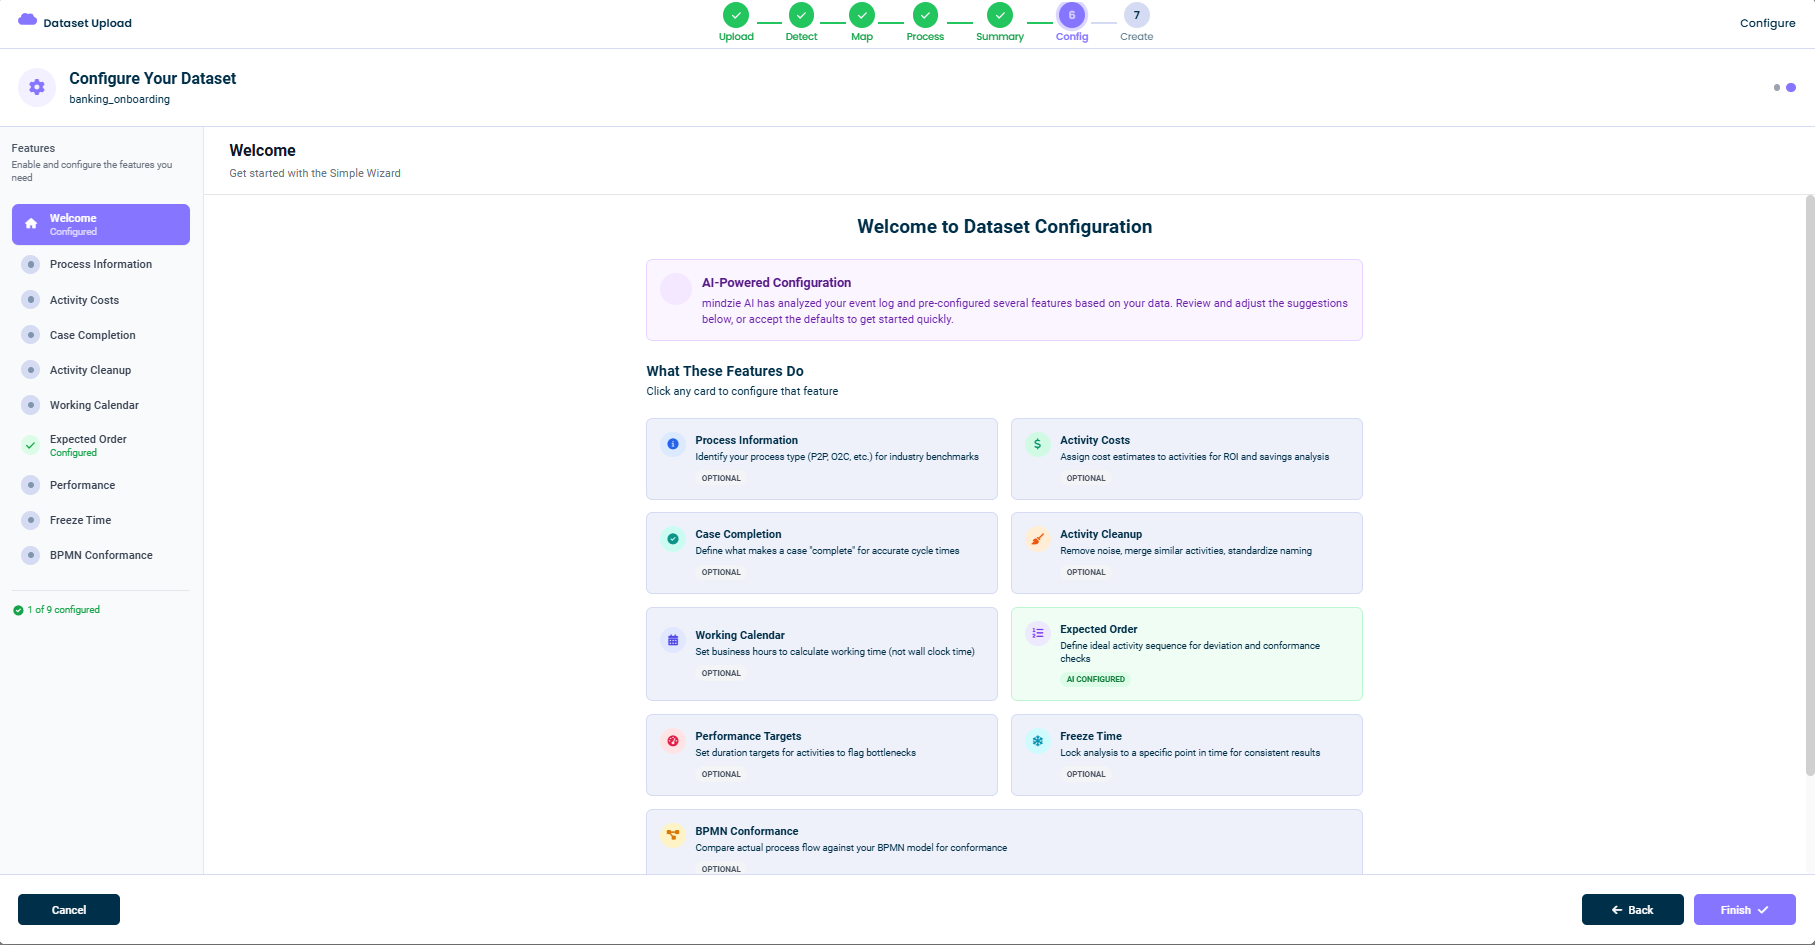Click the green check beside '1 of 9 configured'
The width and height of the screenshot is (1815, 945).
click(18, 610)
